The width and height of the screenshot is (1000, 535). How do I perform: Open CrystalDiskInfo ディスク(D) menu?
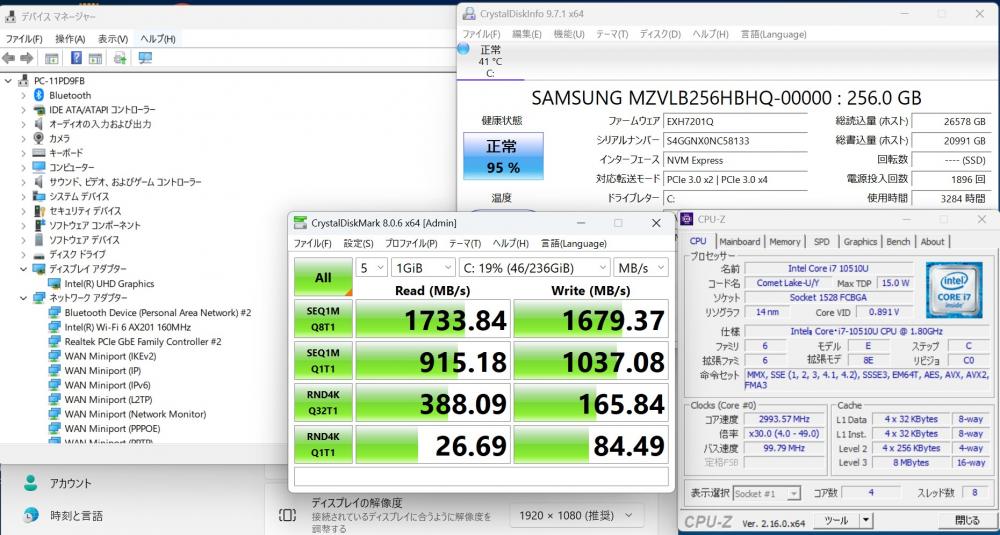point(661,34)
